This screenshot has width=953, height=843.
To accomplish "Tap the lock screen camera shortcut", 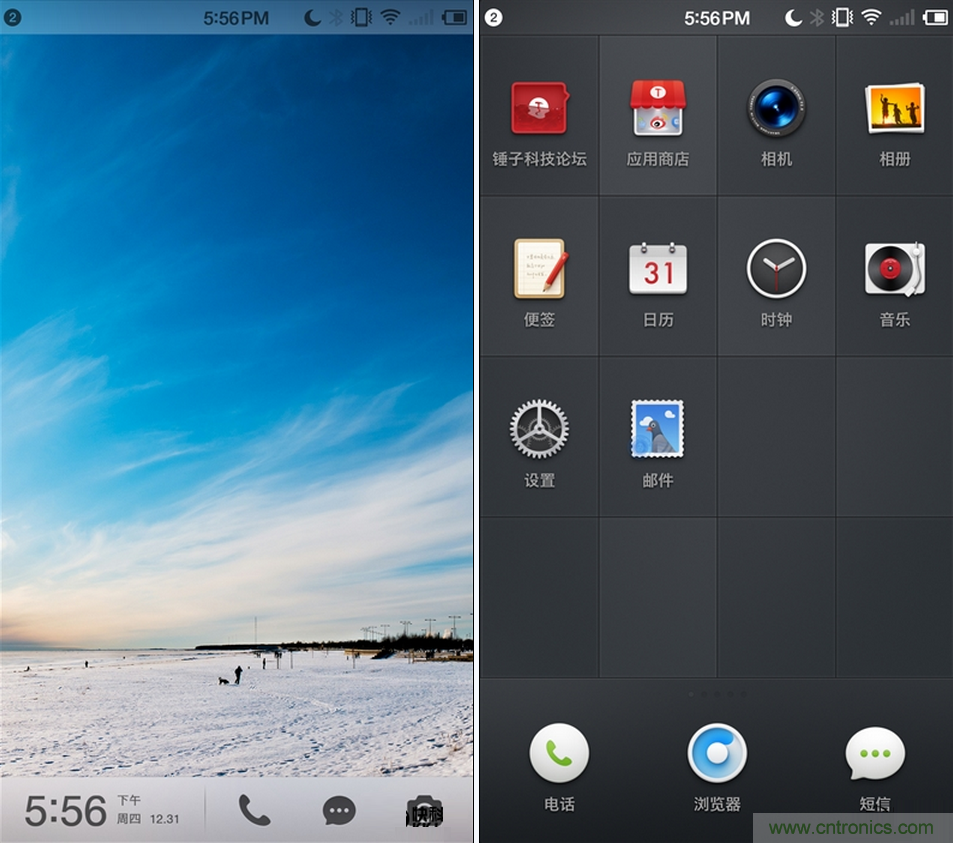I will click(x=424, y=812).
